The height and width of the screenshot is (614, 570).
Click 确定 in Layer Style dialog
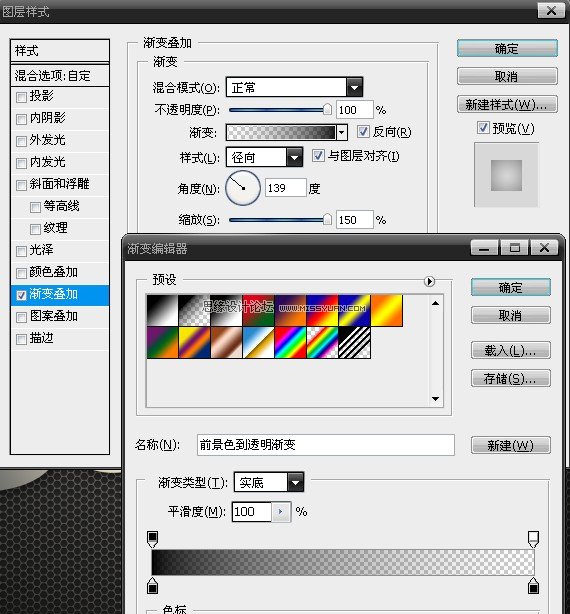[507, 49]
